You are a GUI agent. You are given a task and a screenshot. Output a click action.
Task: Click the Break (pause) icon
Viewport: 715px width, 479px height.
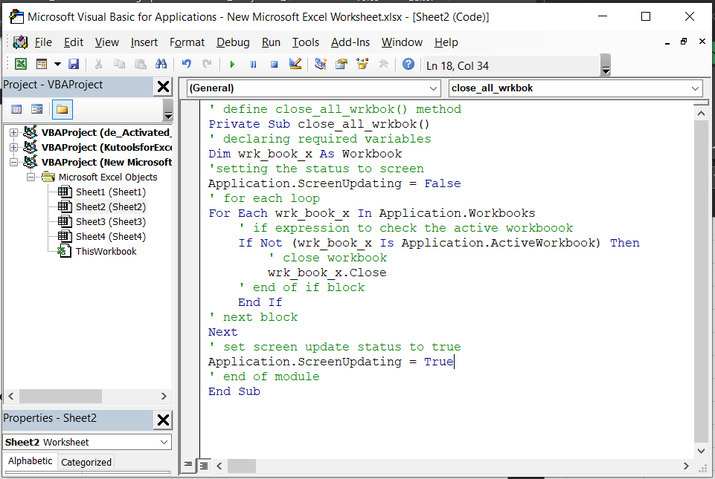[253, 64]
